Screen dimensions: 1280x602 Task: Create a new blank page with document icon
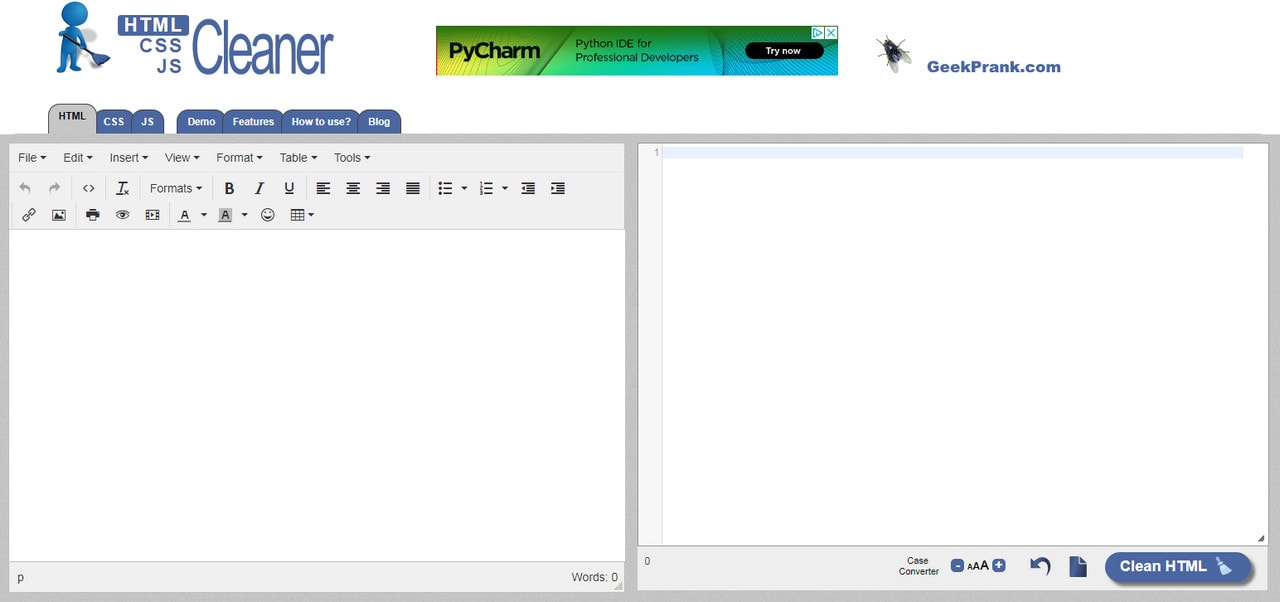(x=1078, y=566)
